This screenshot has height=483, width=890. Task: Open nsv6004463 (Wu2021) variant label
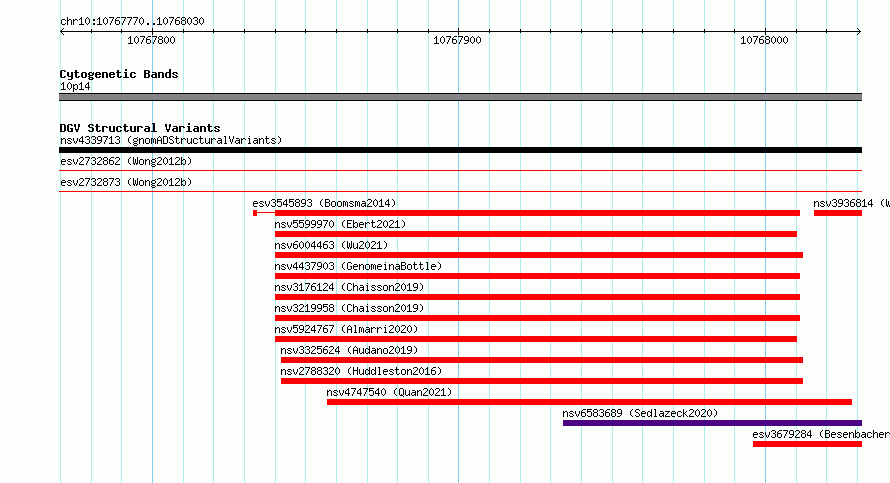331,245
